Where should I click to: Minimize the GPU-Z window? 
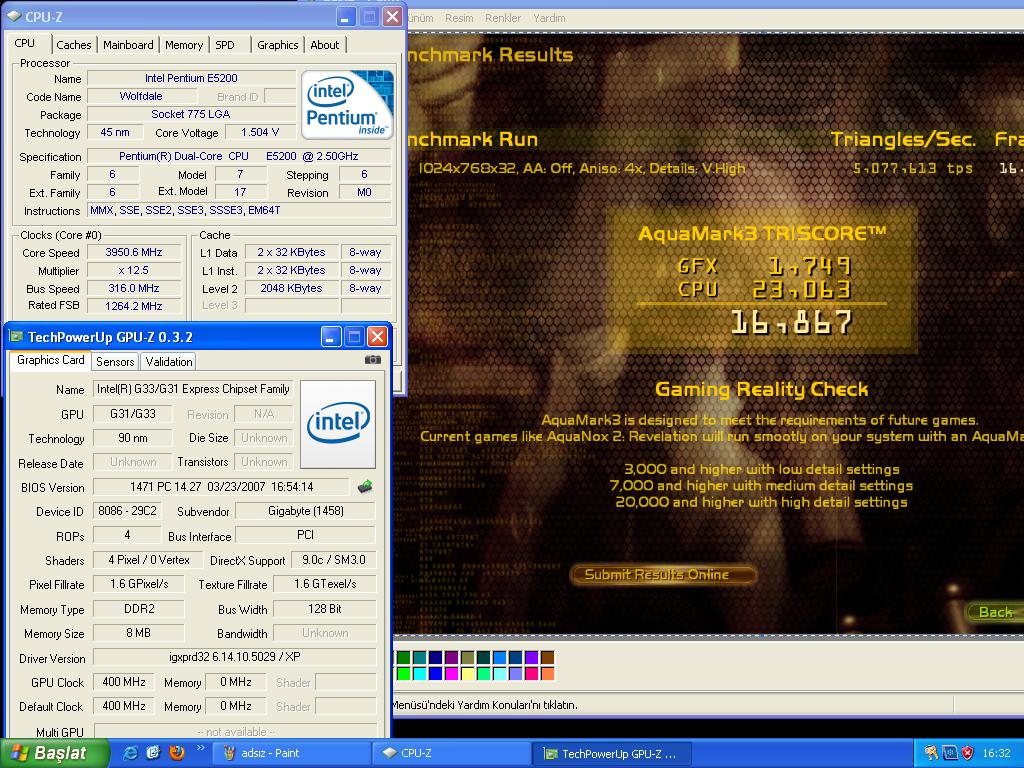331,337
